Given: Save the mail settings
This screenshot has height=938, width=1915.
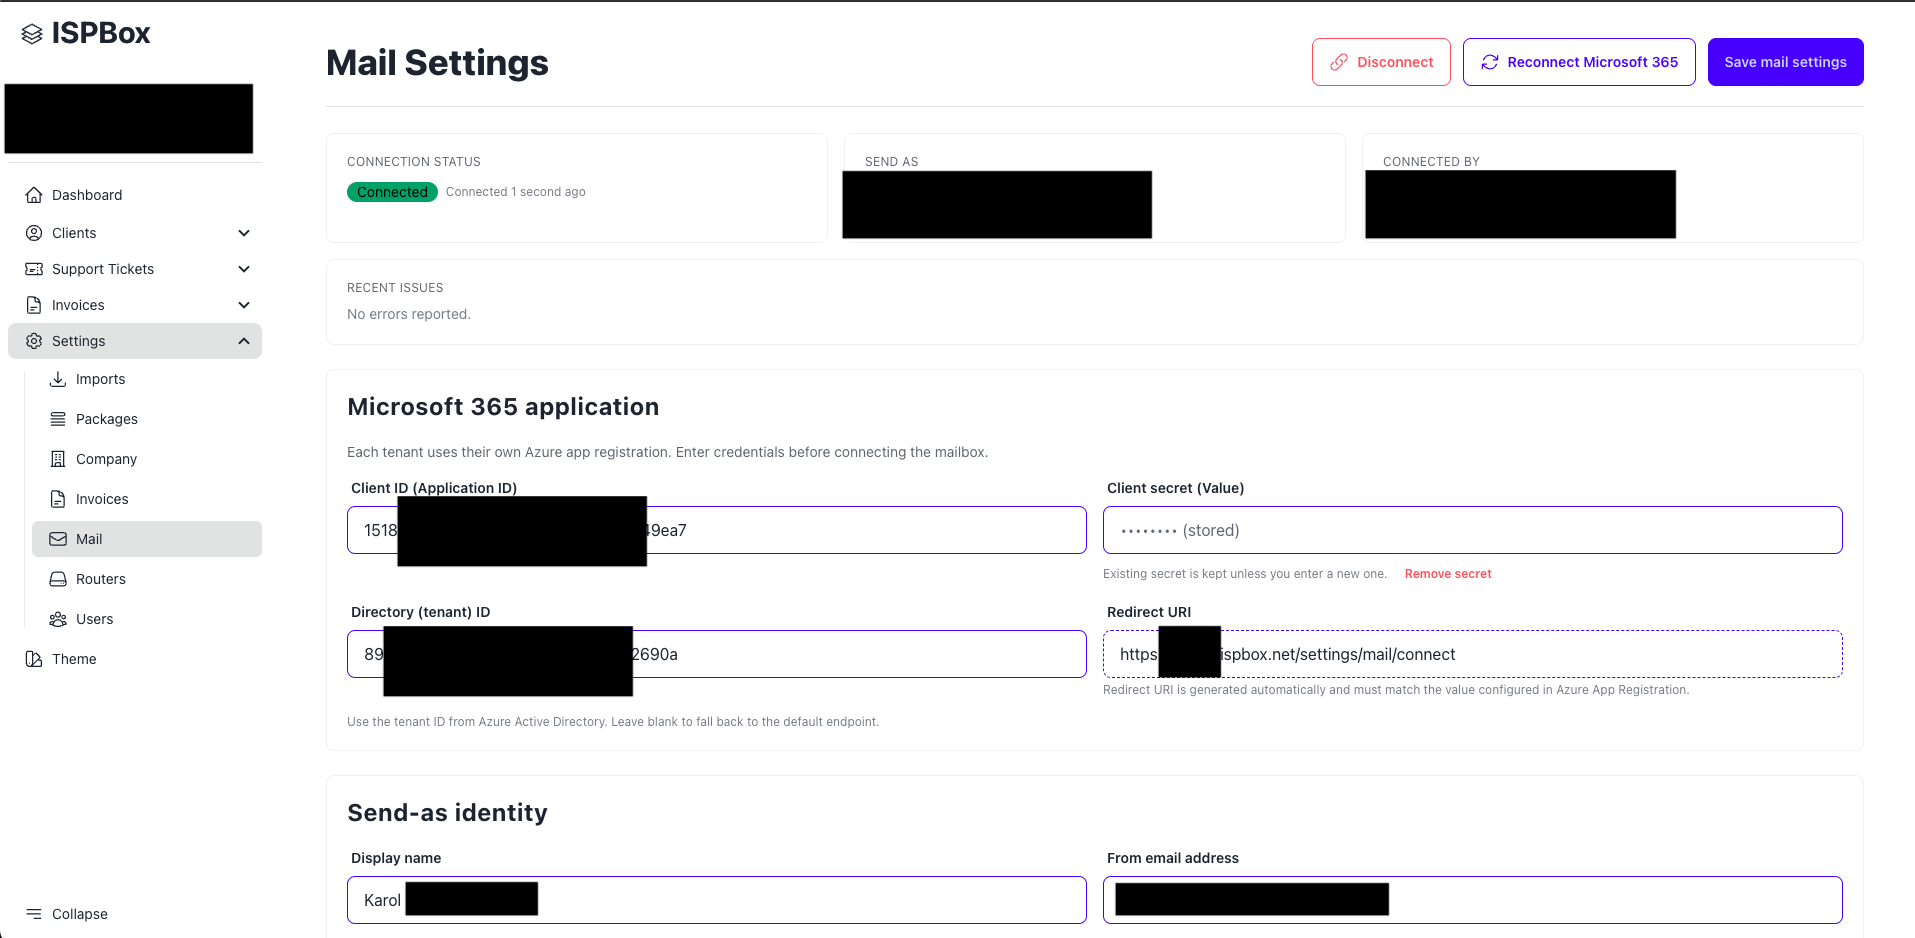Looking at the screenshot, I should tap(1785, 62).
